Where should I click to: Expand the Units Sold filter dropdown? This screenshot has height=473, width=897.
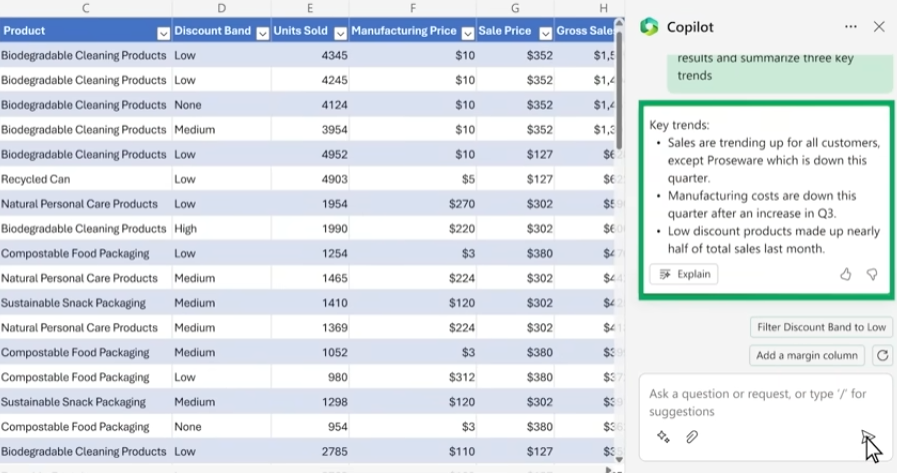pyautogui.click(x=340, y=32)
